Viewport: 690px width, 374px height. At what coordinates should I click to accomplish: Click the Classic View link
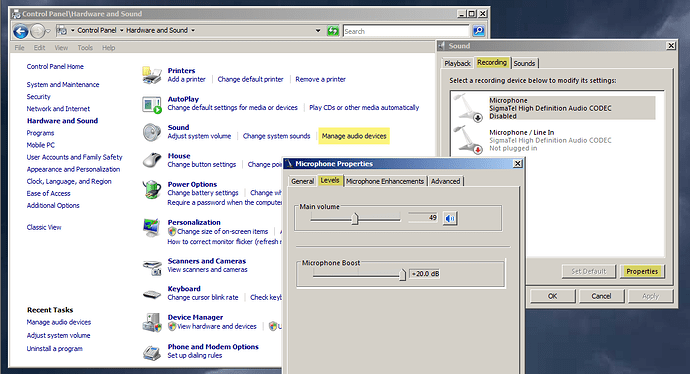tap(44, 227)
